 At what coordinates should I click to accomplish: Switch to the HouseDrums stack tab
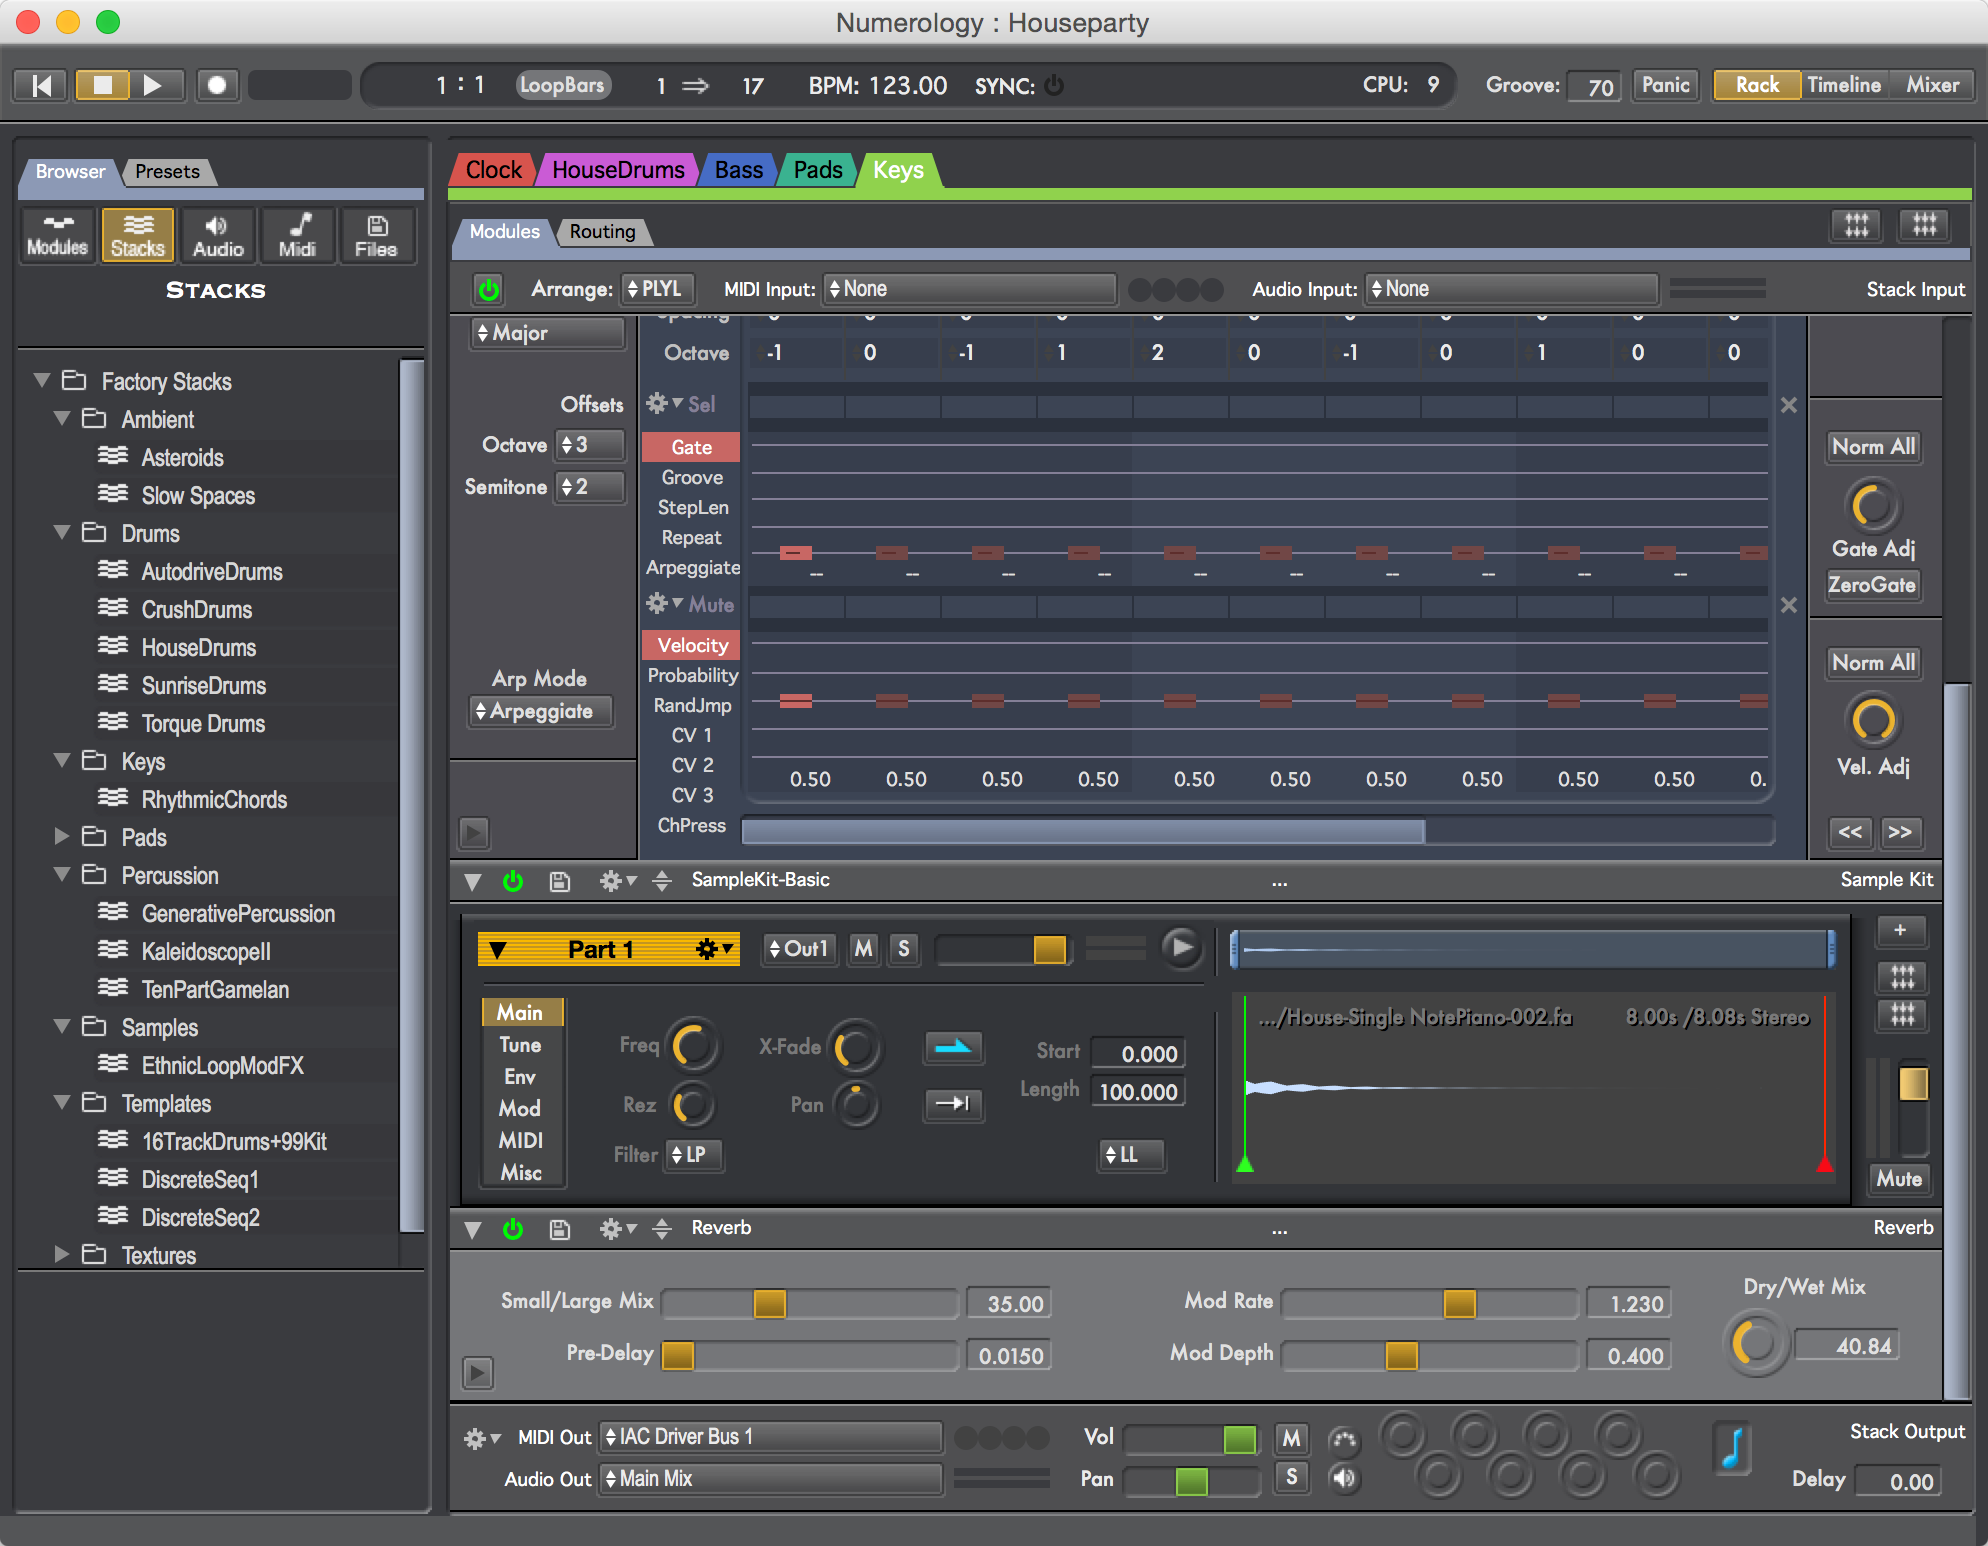(617, 170)
